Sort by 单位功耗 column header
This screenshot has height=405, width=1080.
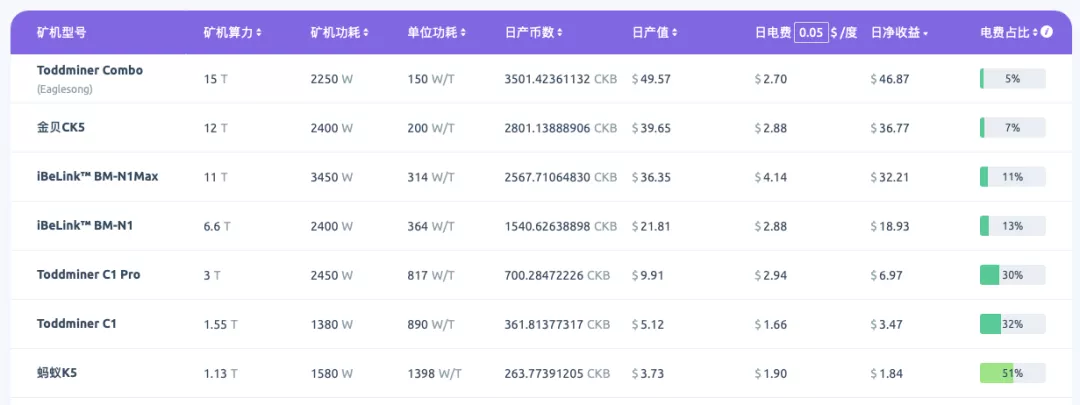437,32
